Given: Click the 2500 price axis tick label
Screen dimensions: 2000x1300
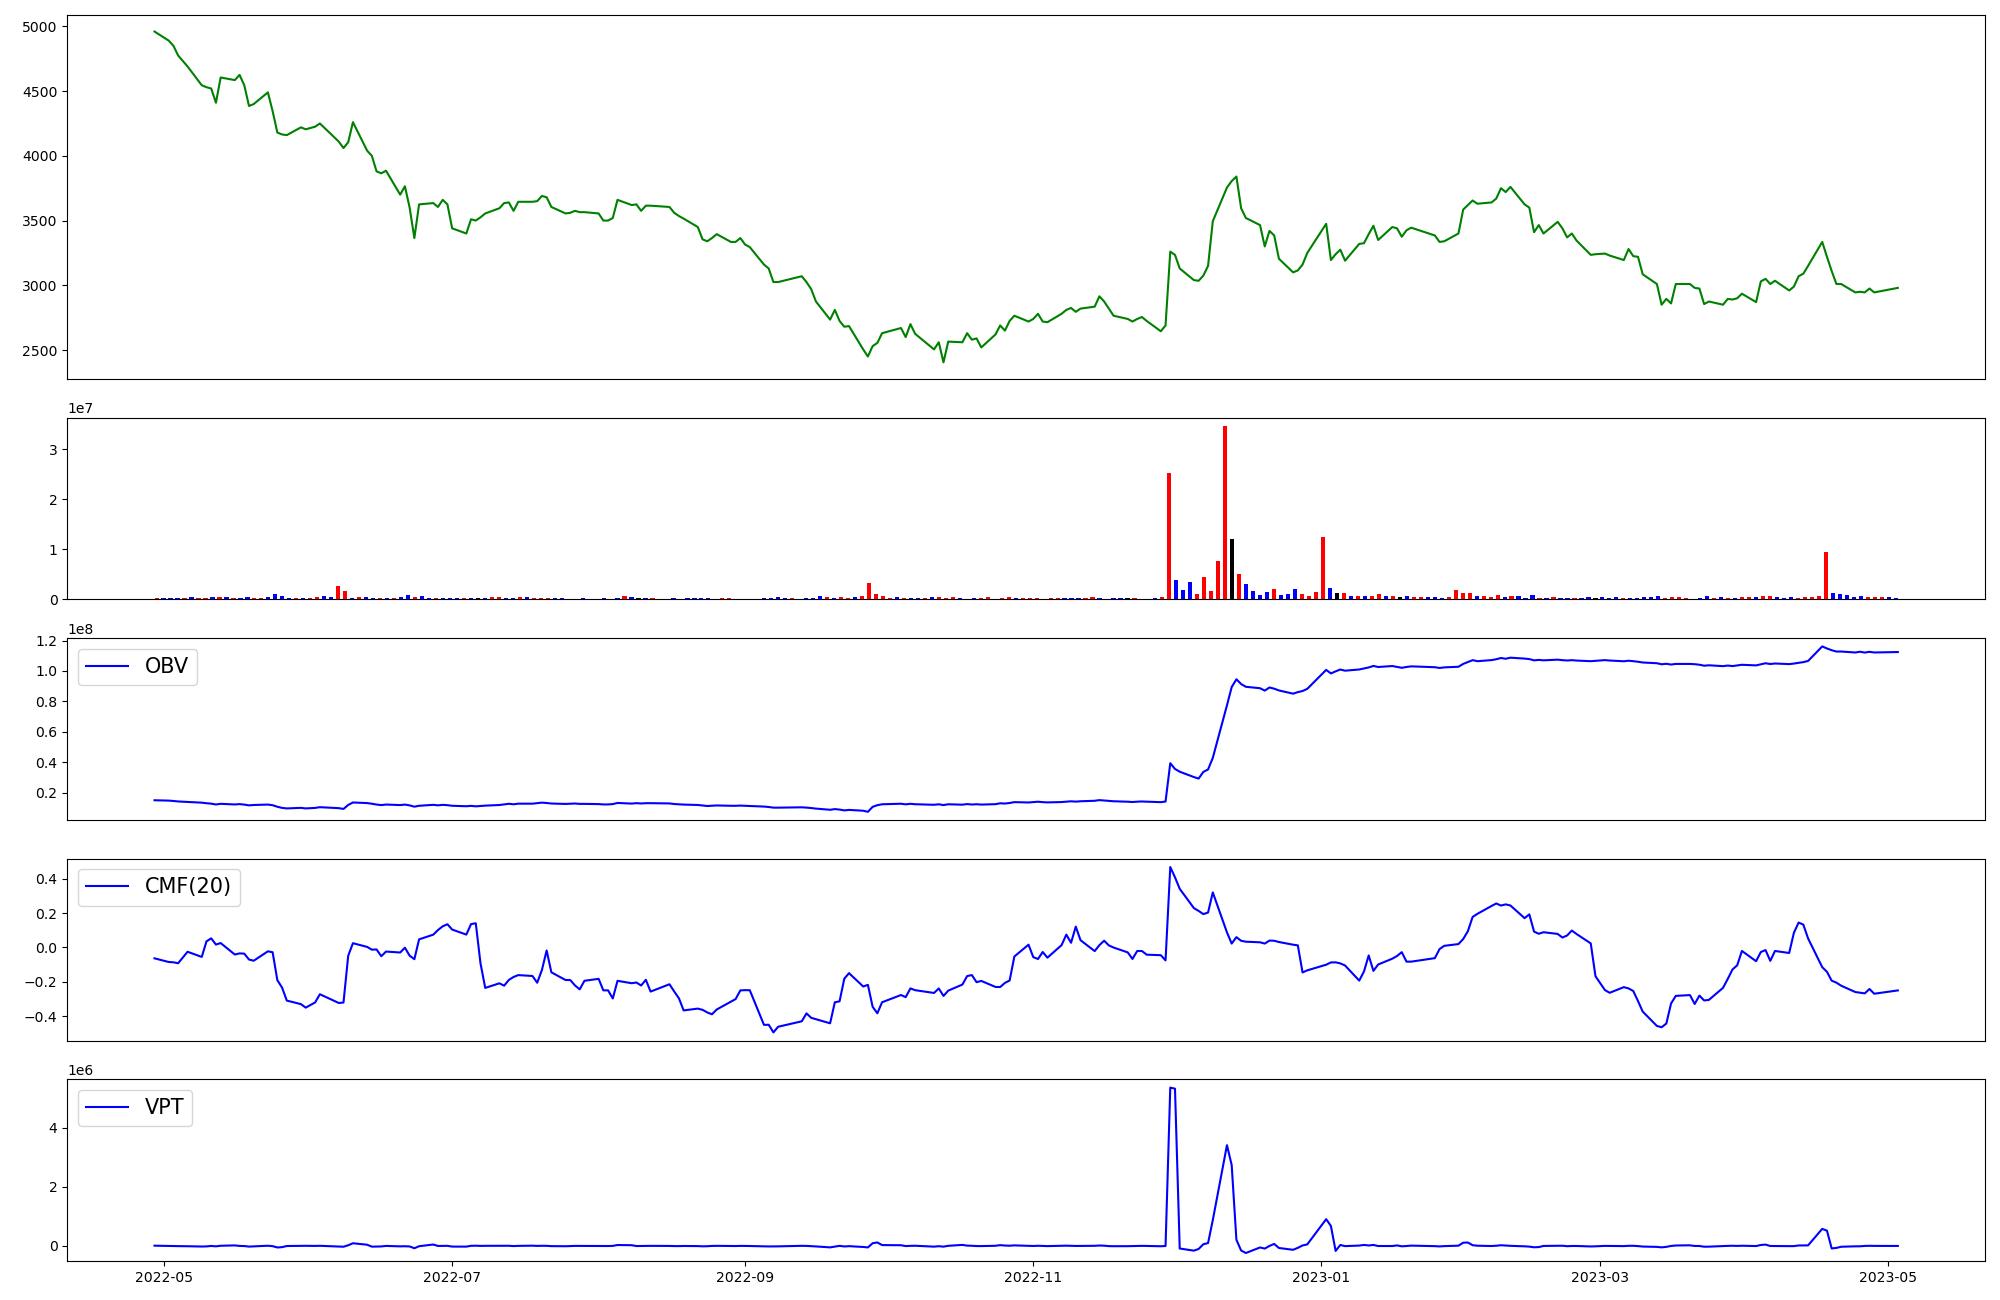Looking at the screenshot, I should pyautogui.click(x=39, y=351).
